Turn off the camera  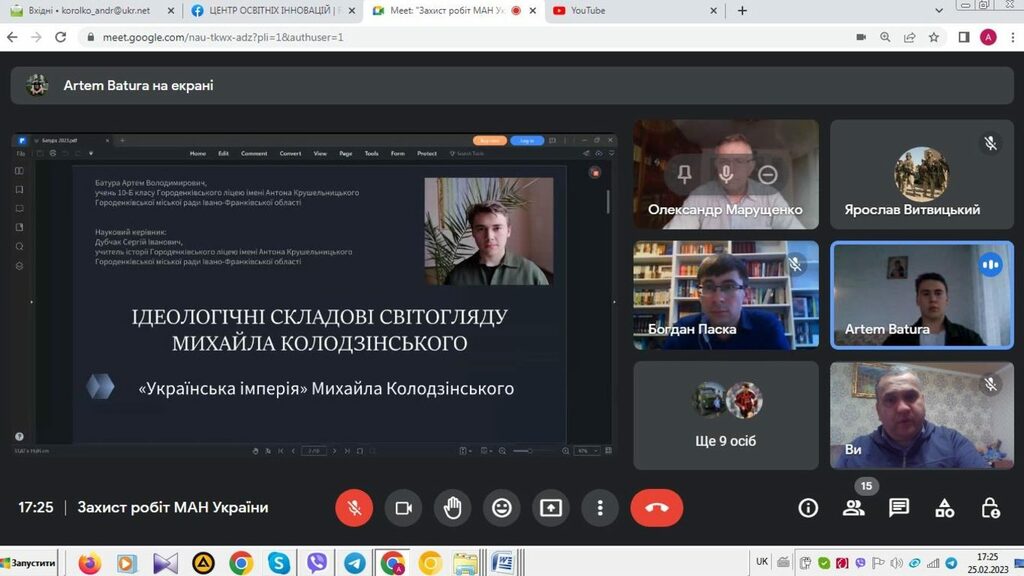point(403,508)
